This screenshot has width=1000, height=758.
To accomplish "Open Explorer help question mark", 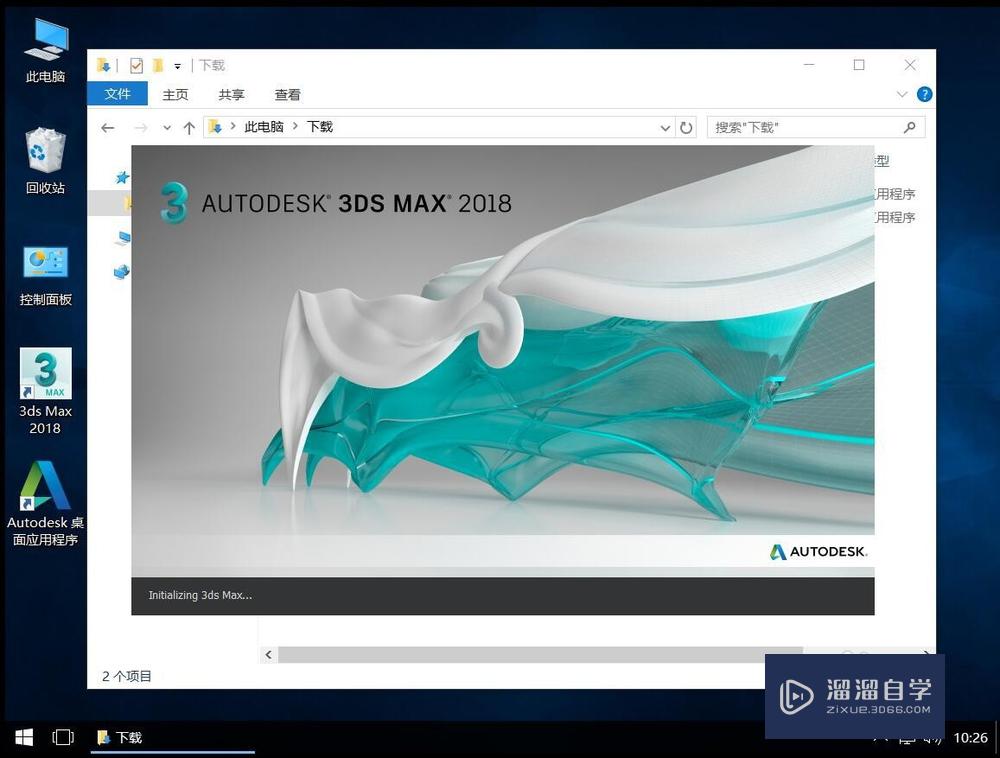I will click(924, 94).
